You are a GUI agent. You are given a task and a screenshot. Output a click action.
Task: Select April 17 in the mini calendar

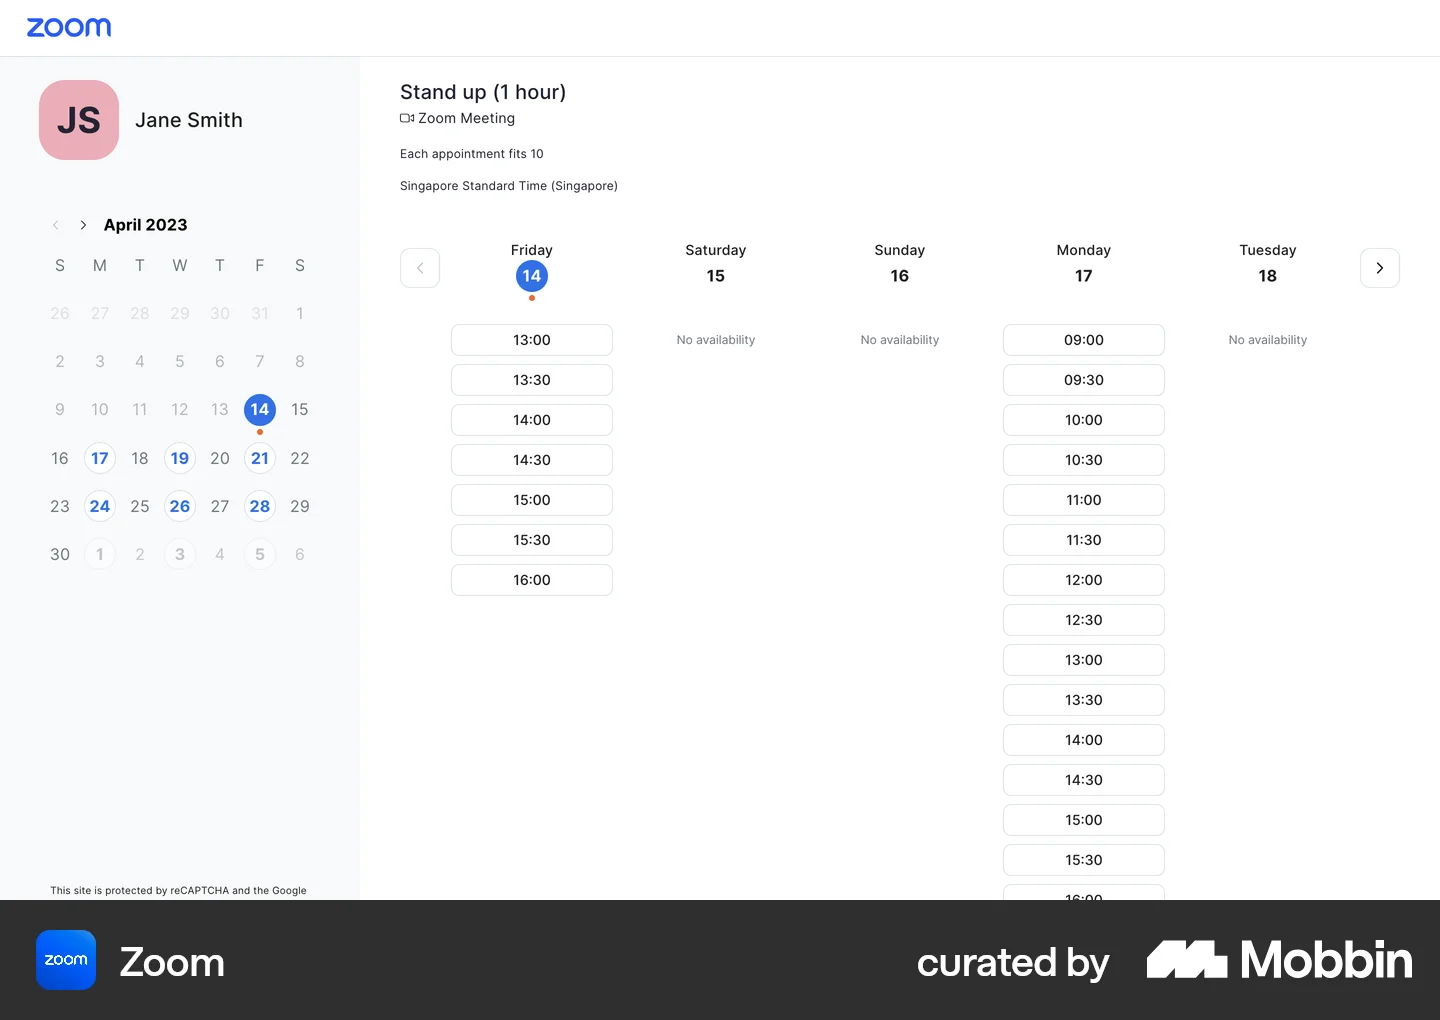(100, 458)
